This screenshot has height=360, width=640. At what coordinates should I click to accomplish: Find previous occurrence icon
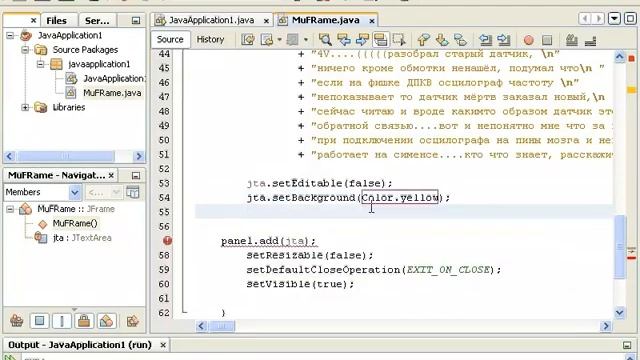point(344,40)
